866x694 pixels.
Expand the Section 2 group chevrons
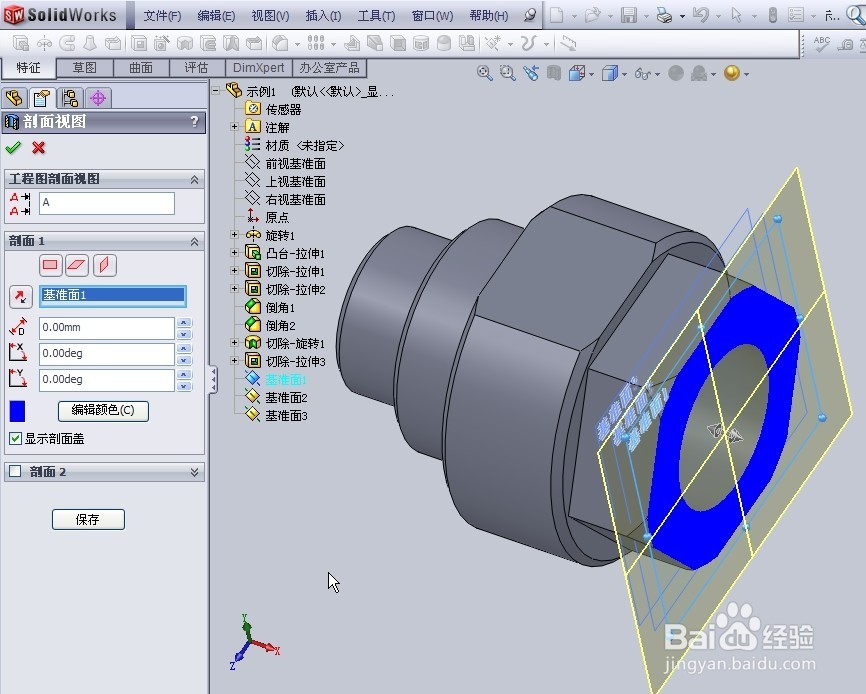pos(194,472)
